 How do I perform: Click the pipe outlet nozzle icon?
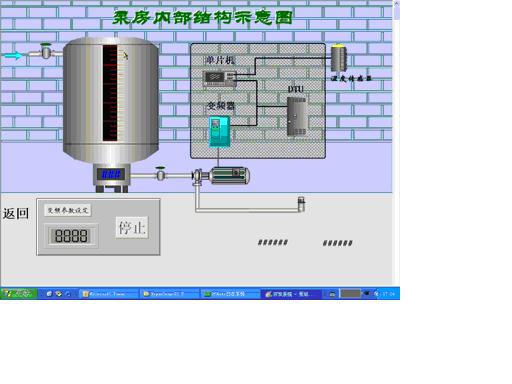pos(301,204)
